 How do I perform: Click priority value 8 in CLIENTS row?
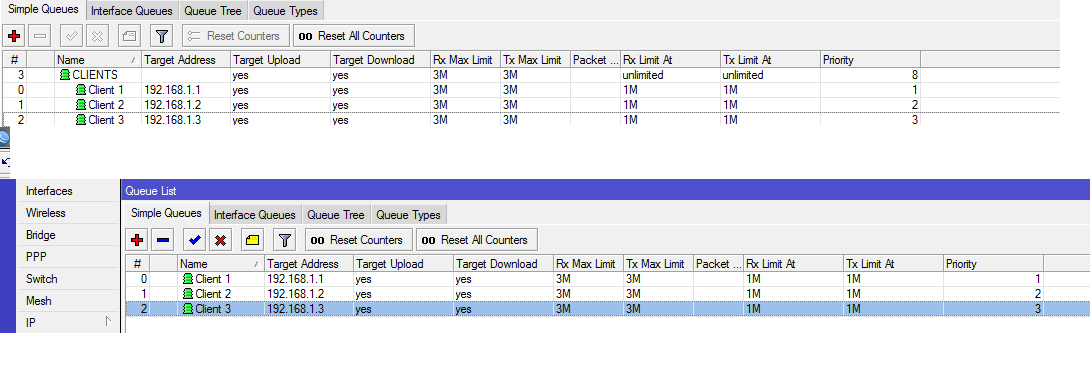click(x=915, y=74)
